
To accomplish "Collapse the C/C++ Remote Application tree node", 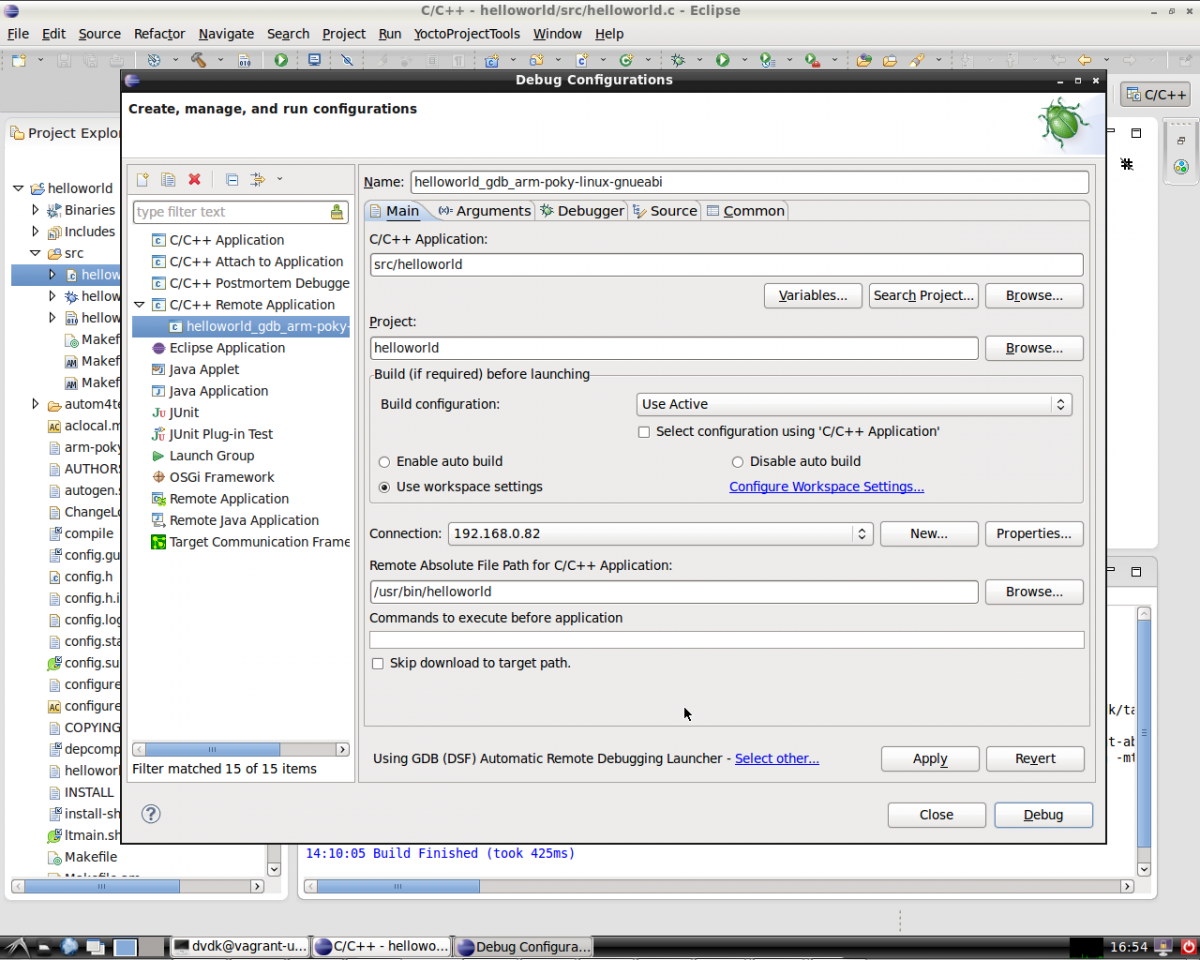I will pyautogui.click(x=140, y=305).
